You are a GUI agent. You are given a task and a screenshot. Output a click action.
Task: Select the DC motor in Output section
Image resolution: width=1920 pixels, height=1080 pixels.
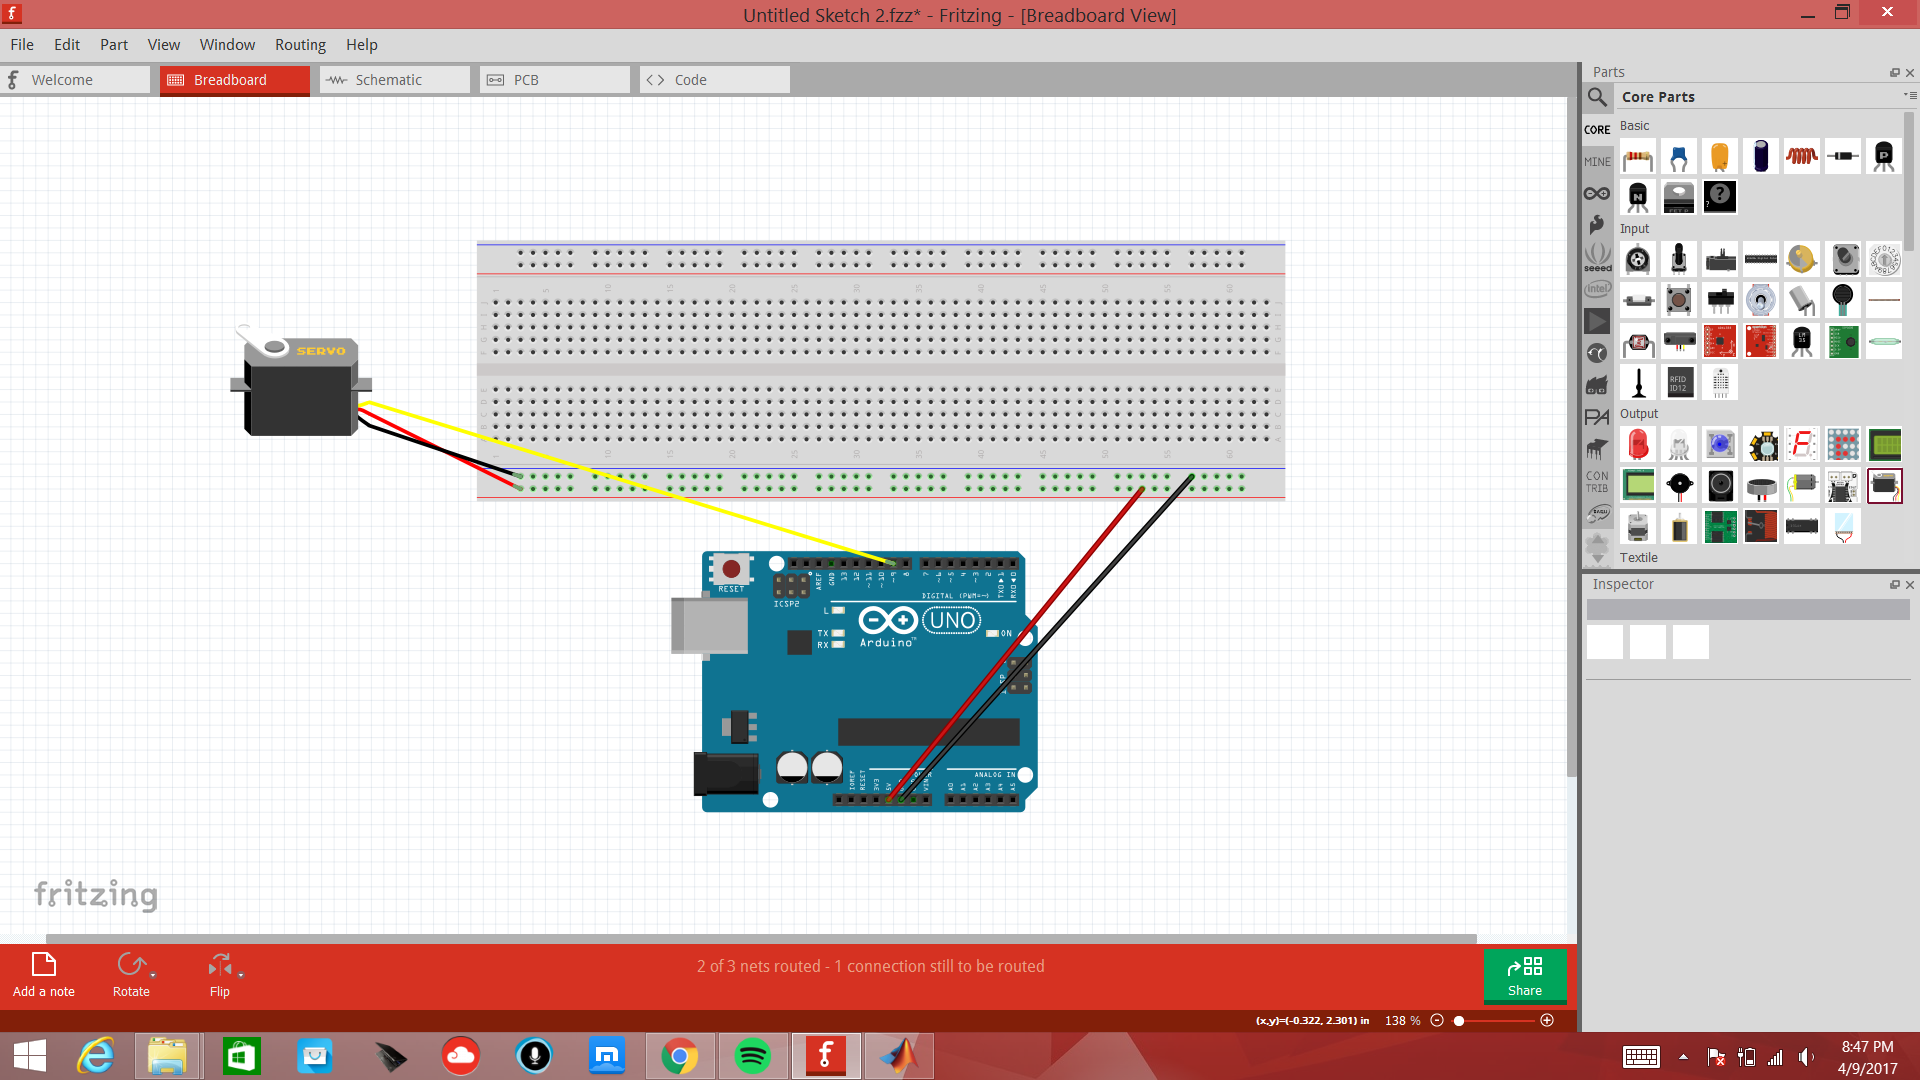[1803, 485]
